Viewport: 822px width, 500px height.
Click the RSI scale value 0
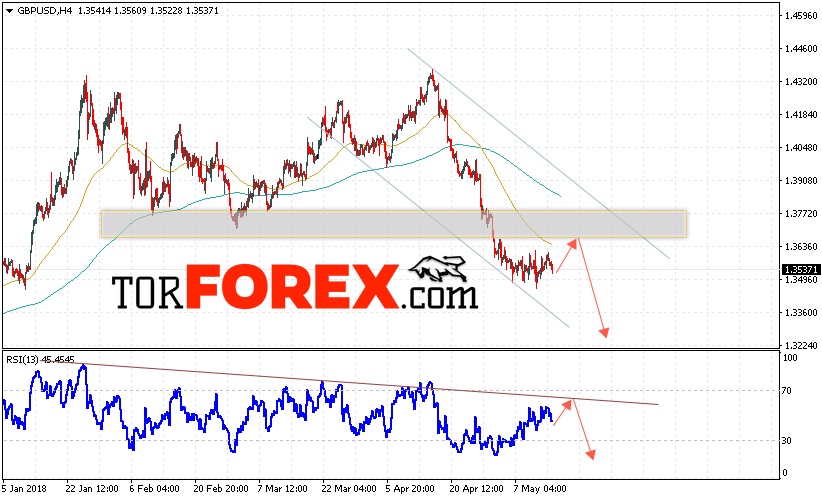coord(785,473)
